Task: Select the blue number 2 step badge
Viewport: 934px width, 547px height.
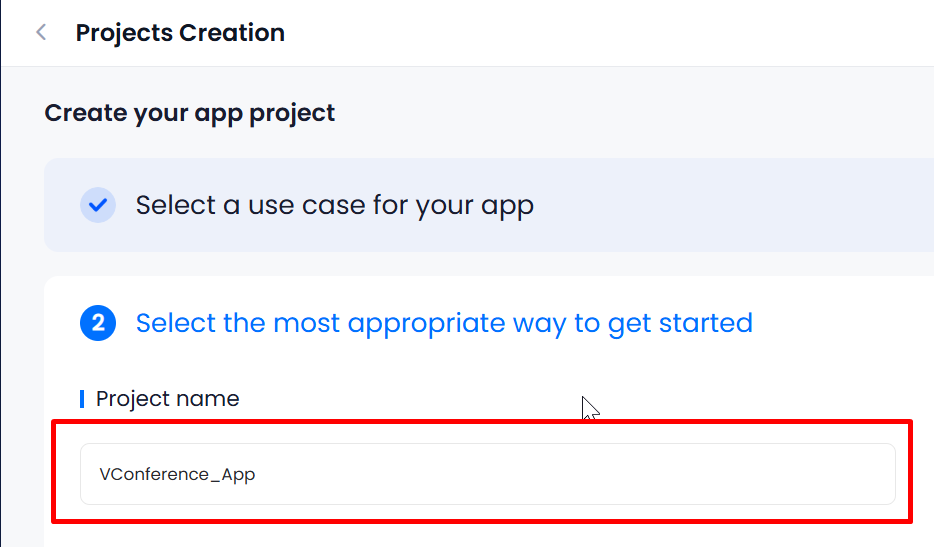Action: coord(98,323)
